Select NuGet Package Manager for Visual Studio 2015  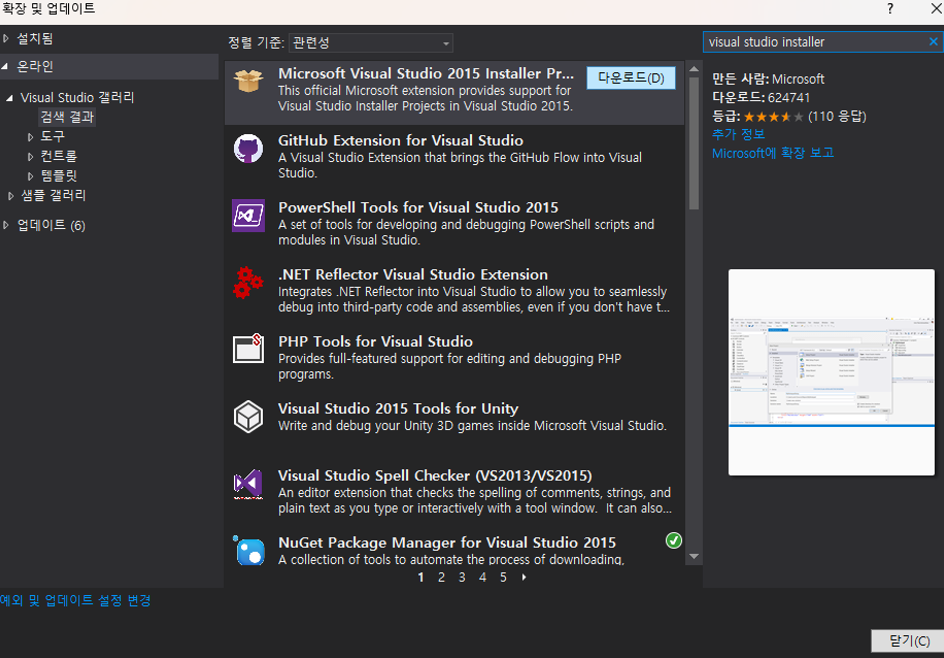pos(447,542)
